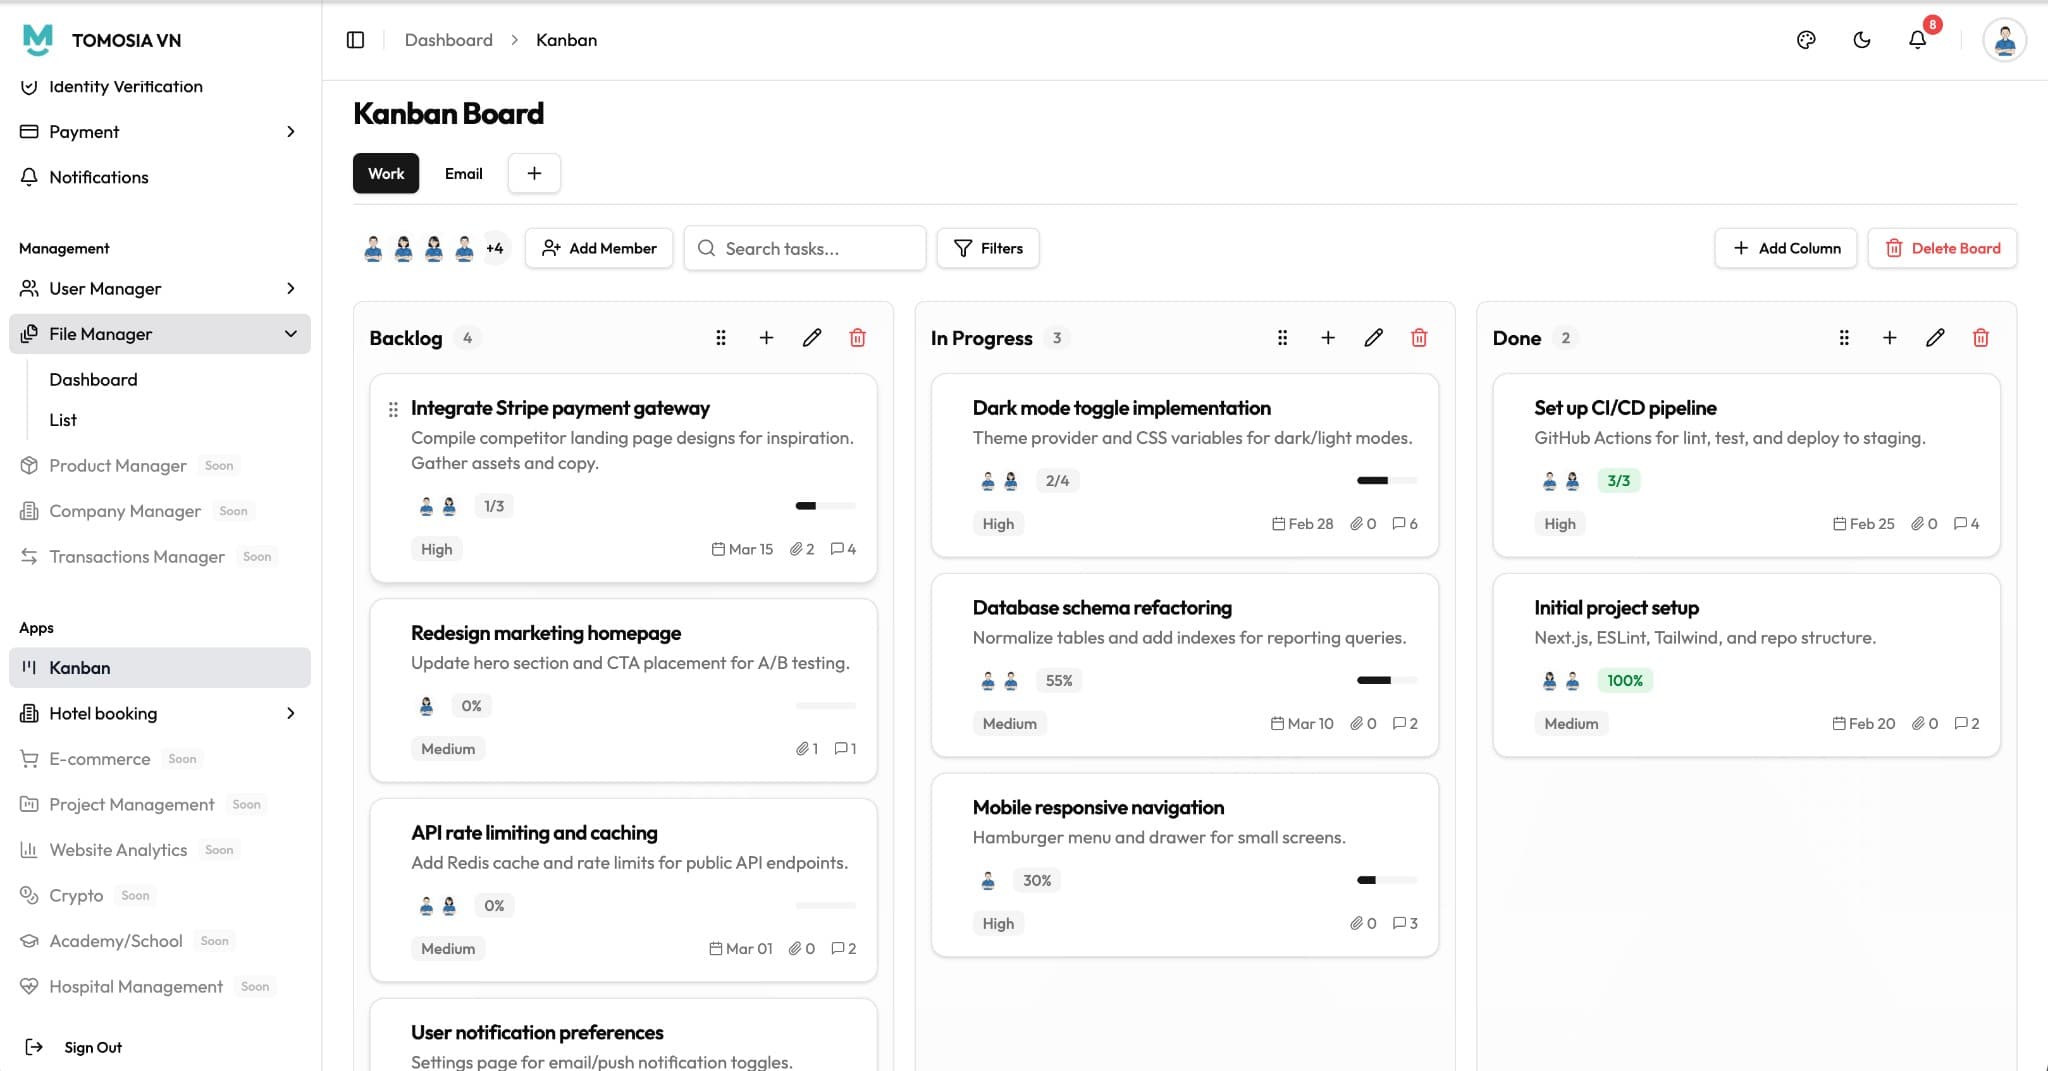This screenshot has width=2048, height=1071.
Task: Click Medium tag on Database schema card
Action: tap(1009, 723)
